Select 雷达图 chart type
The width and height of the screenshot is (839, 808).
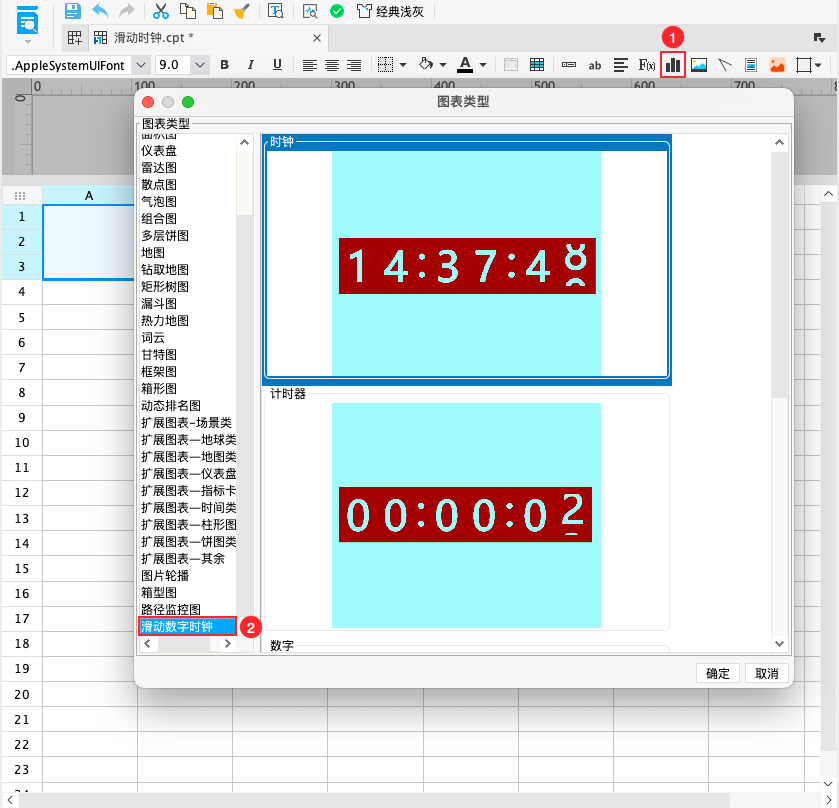click(x=159, y=168)
